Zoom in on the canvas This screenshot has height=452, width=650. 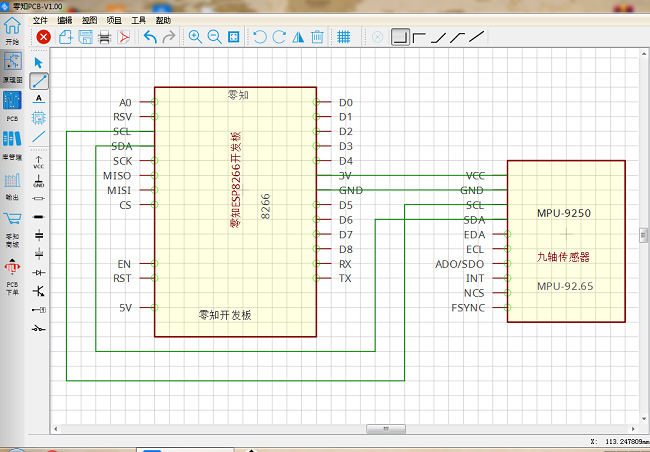pyautogui.click(x=195, y=37)
